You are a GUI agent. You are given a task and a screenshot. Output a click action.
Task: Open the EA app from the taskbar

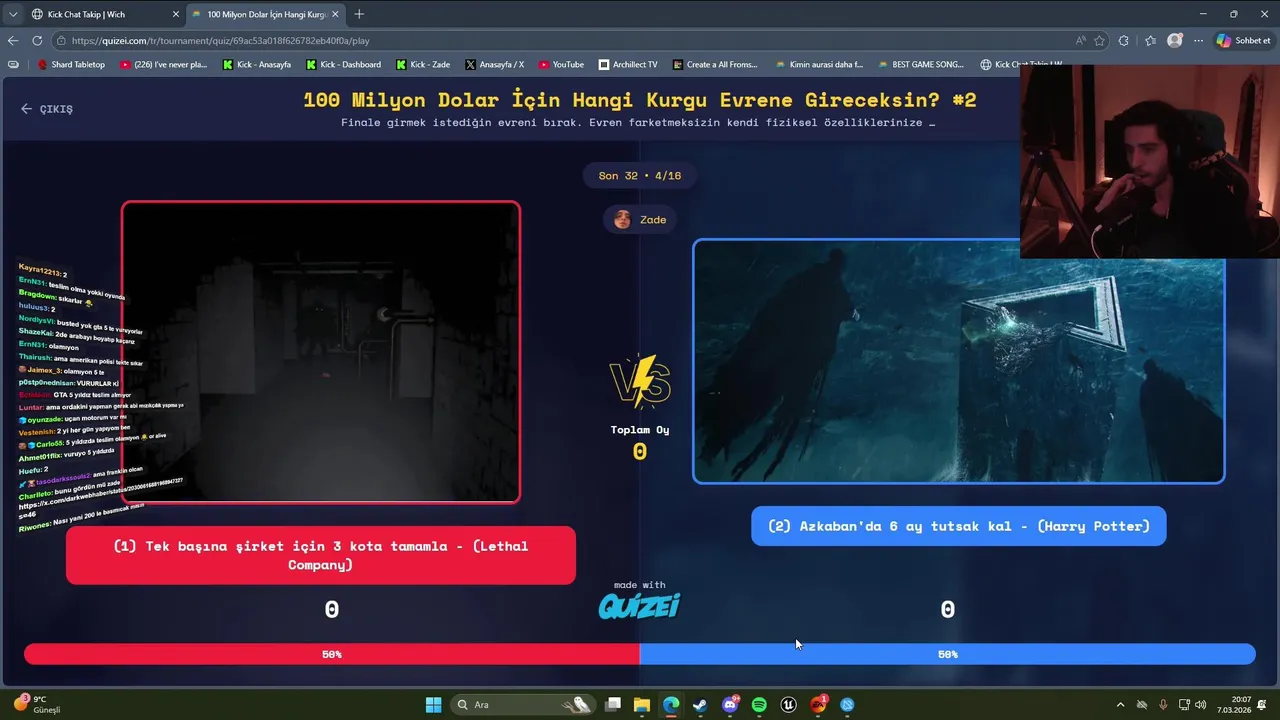818,705
